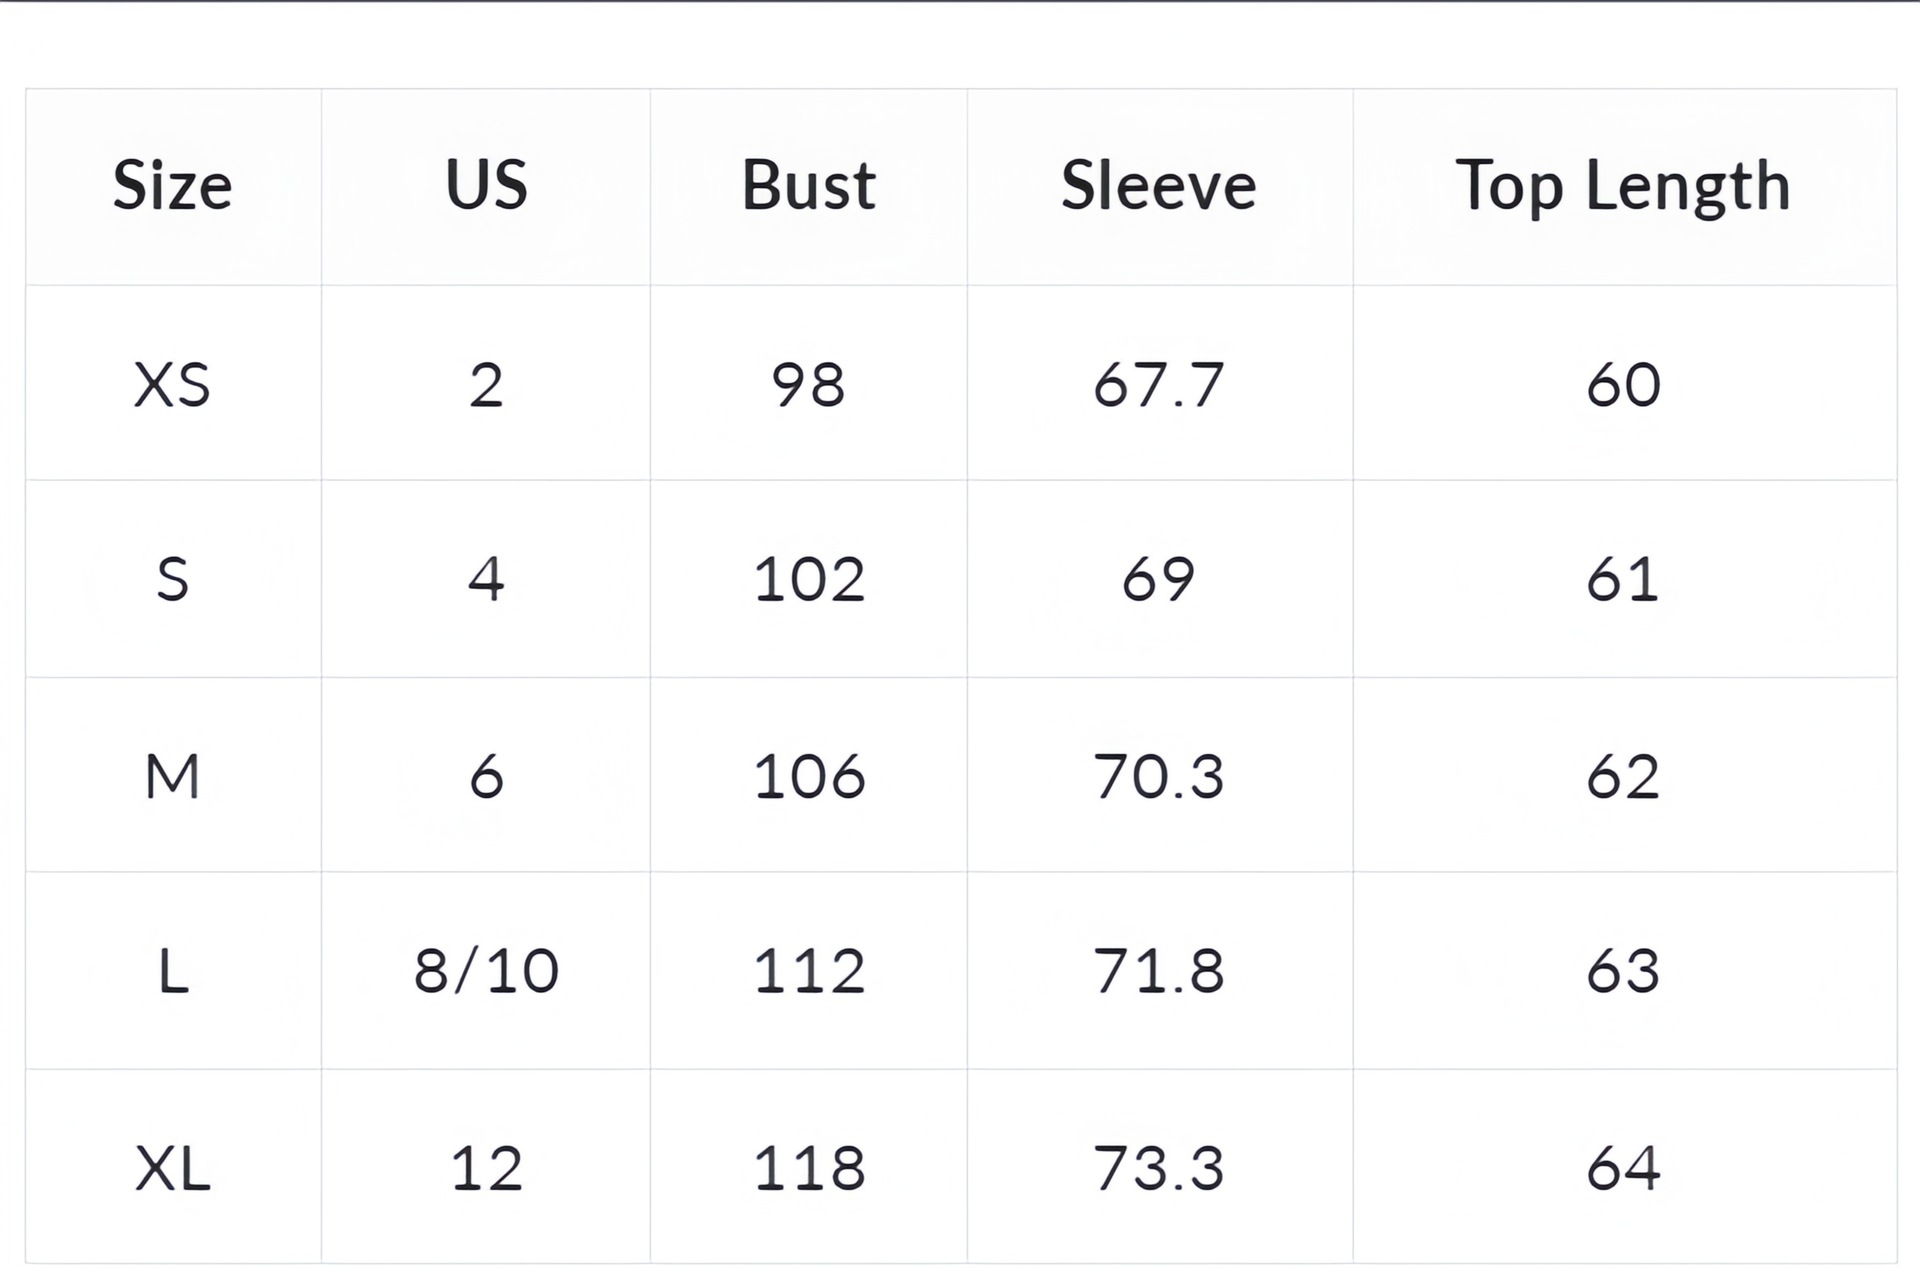This screenshot has width=1920, height=1288.
Task: Select the M size row label
Action: pyautogui.click(x=172, y=777)
